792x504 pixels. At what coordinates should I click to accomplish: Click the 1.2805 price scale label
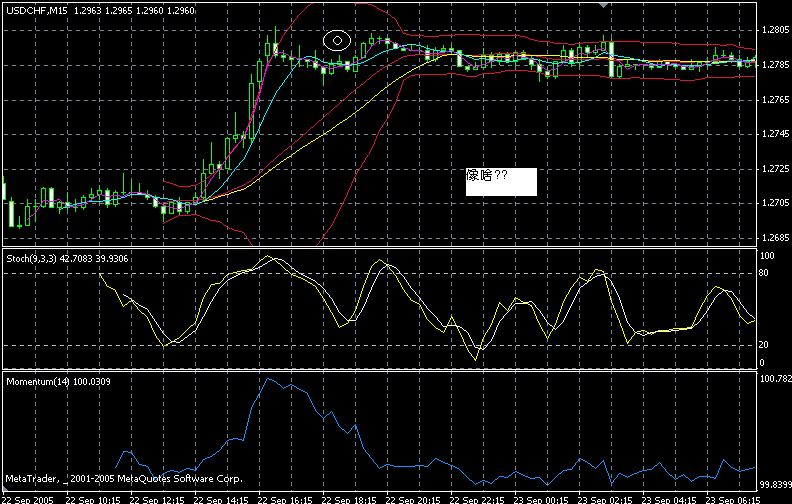point(775,30)
